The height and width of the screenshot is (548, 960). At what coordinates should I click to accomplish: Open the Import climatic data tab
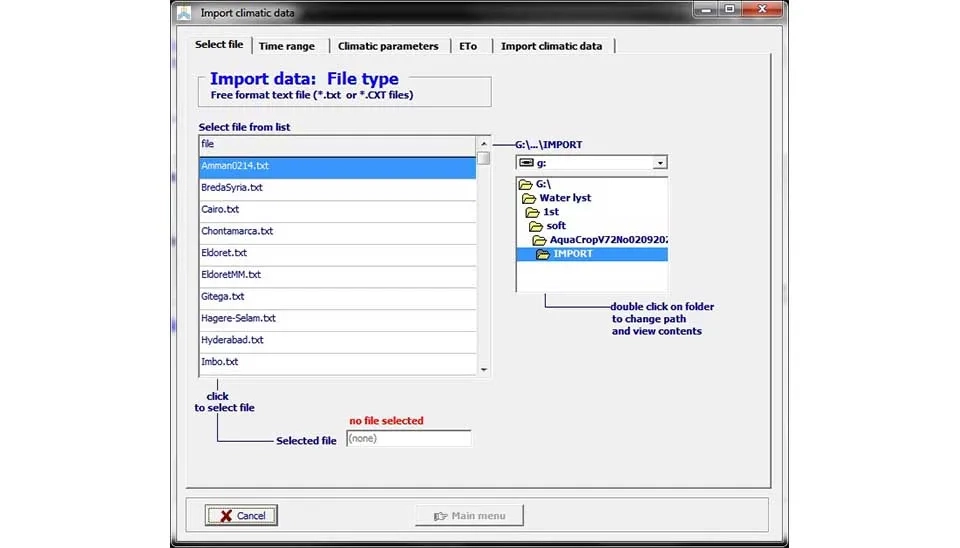coord(551,46)
